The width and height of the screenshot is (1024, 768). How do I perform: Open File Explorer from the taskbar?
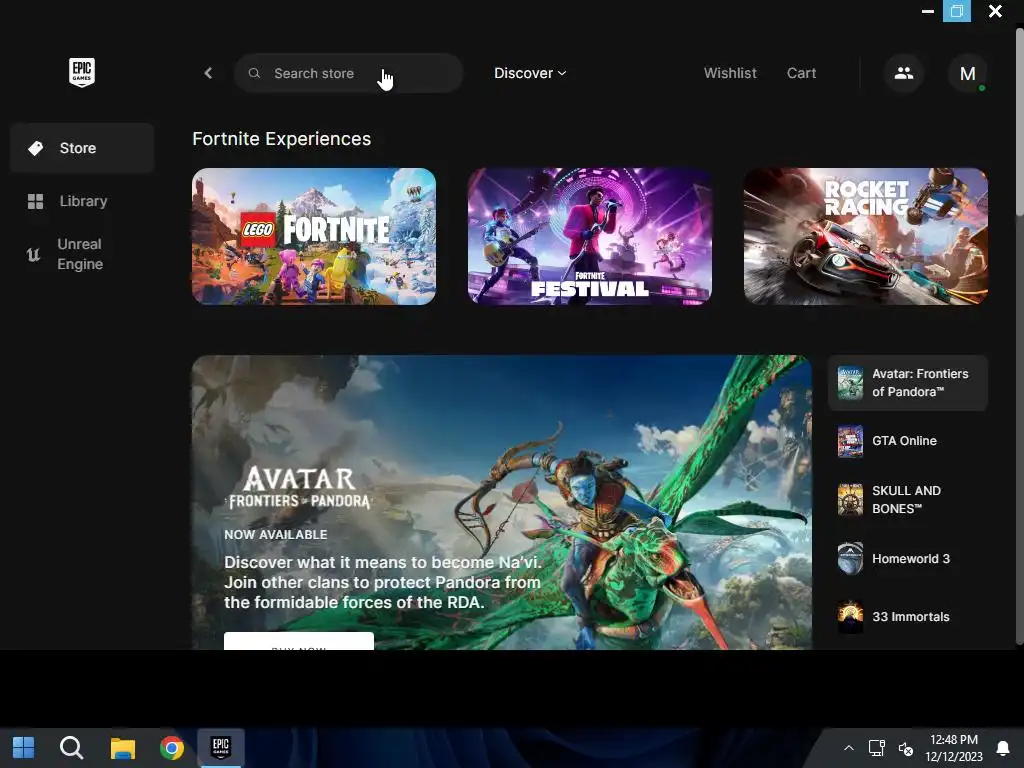coord(122,748)
